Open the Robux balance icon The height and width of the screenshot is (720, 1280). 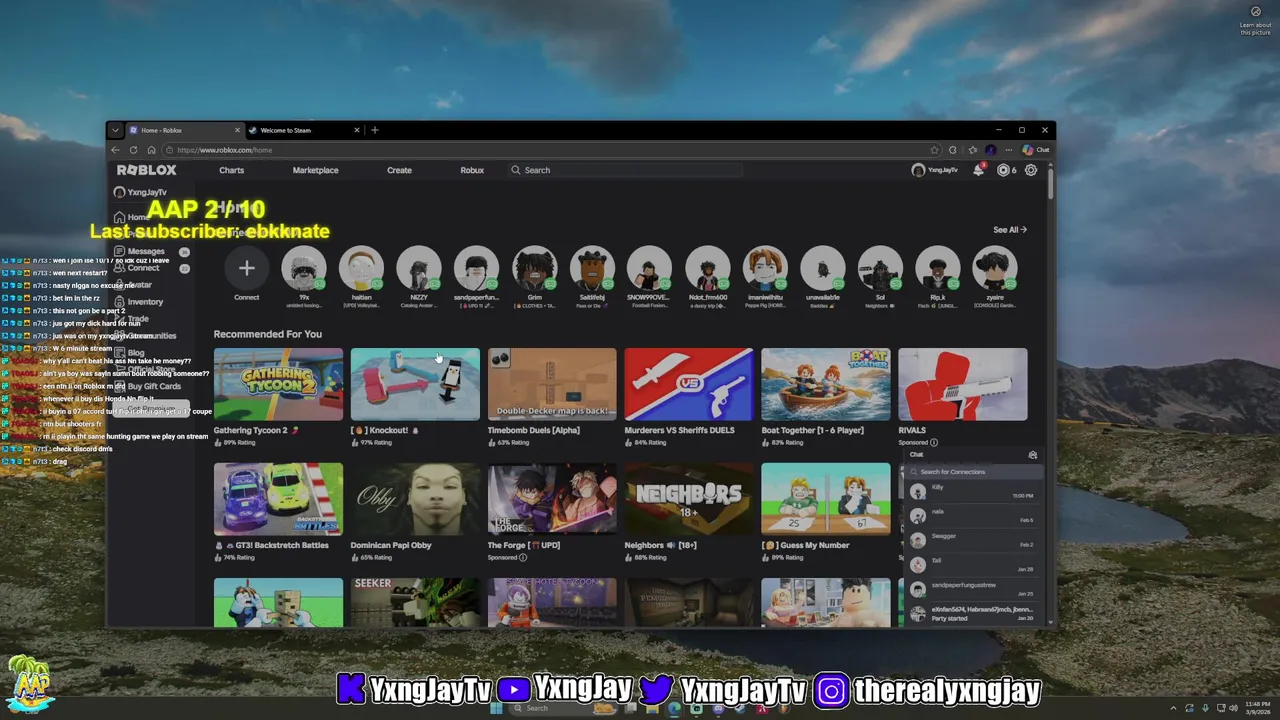click(1003, 170)
